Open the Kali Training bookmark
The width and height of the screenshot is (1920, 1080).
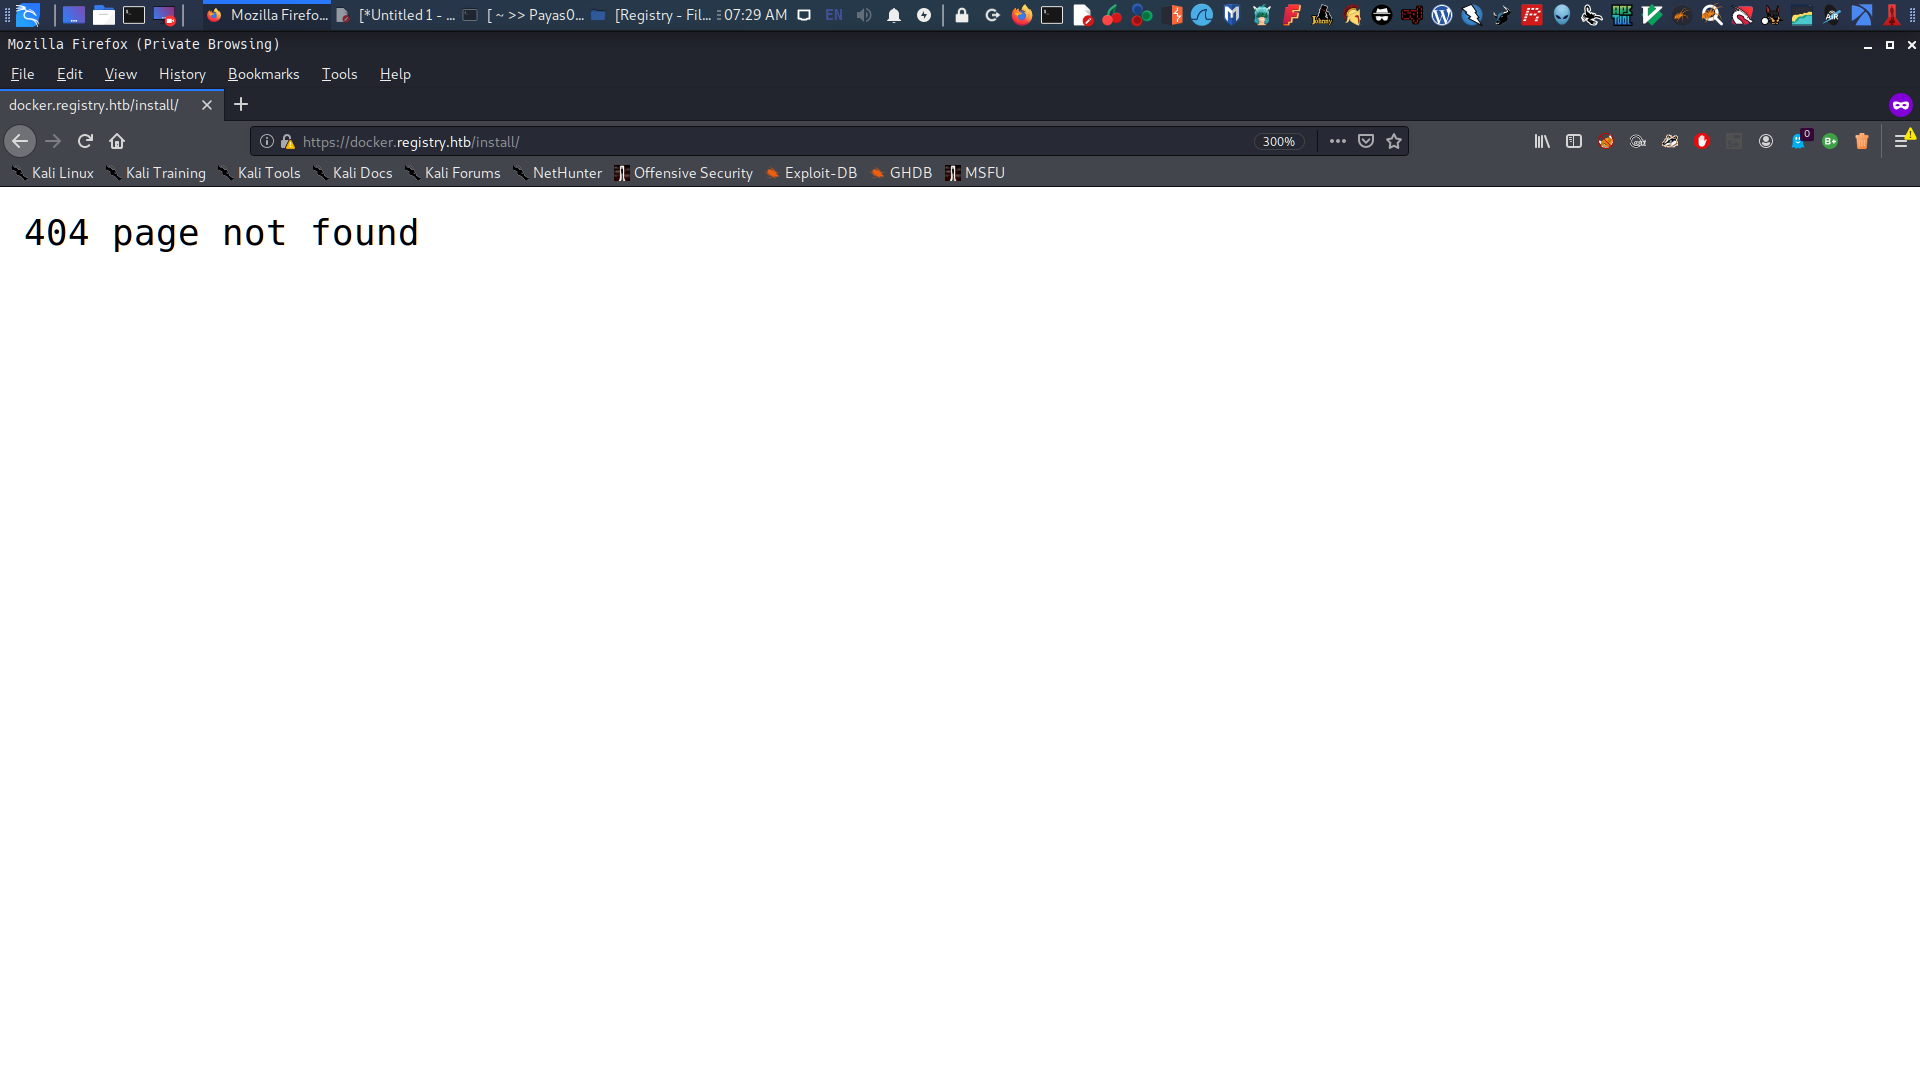(x=156, y=173)
